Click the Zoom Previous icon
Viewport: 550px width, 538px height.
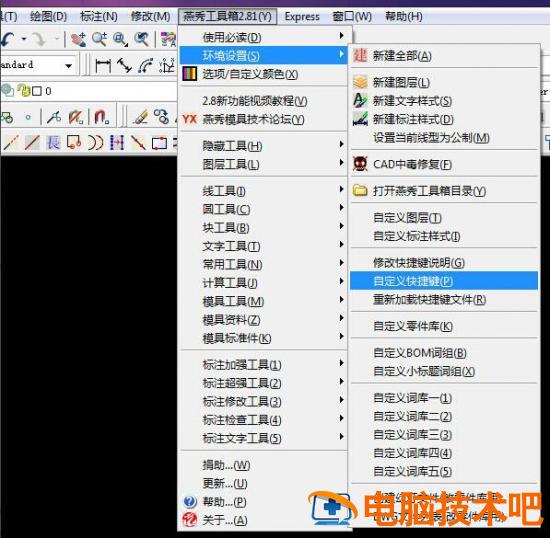pyautogui.click(x=142, y=39)
